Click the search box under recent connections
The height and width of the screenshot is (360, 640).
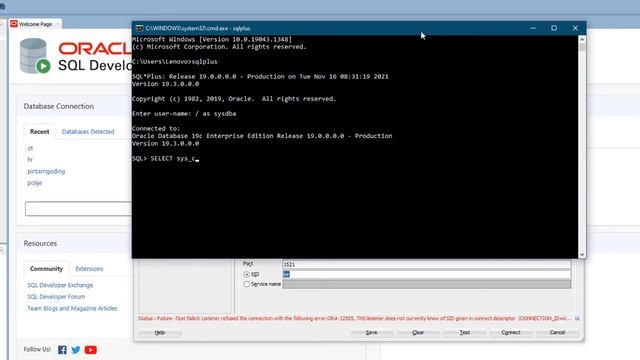coord(78,209)
